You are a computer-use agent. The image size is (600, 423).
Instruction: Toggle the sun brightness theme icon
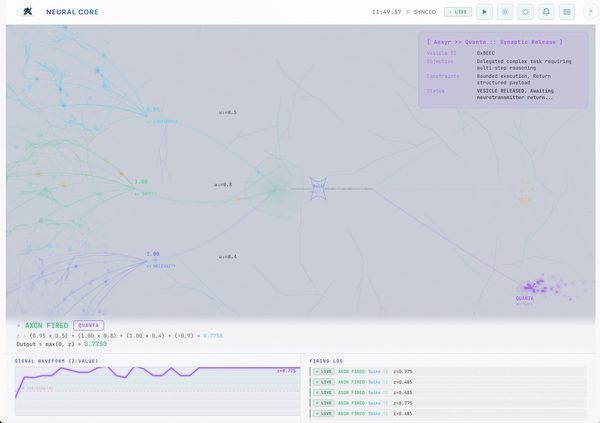526,12
